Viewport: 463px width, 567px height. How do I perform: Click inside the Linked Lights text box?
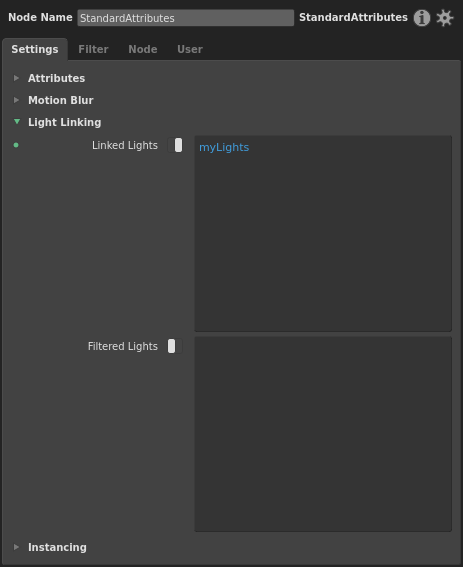[x=323, y=233]
